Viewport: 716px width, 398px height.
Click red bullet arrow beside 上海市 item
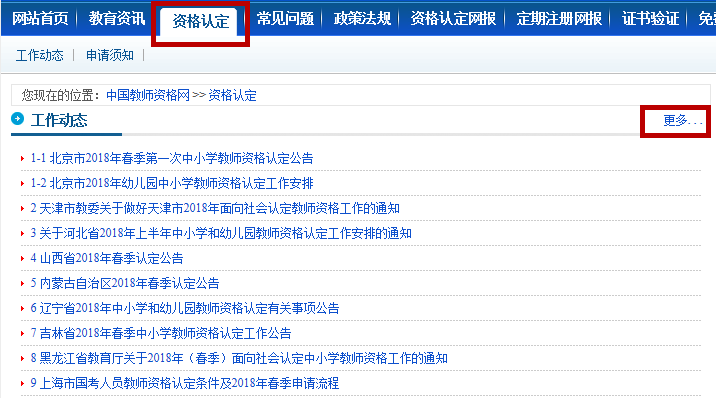tap(22, 383)
